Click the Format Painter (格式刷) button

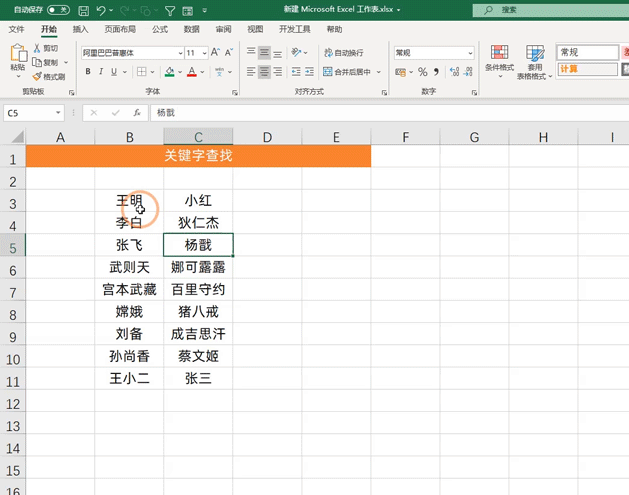tap(49, 76)
